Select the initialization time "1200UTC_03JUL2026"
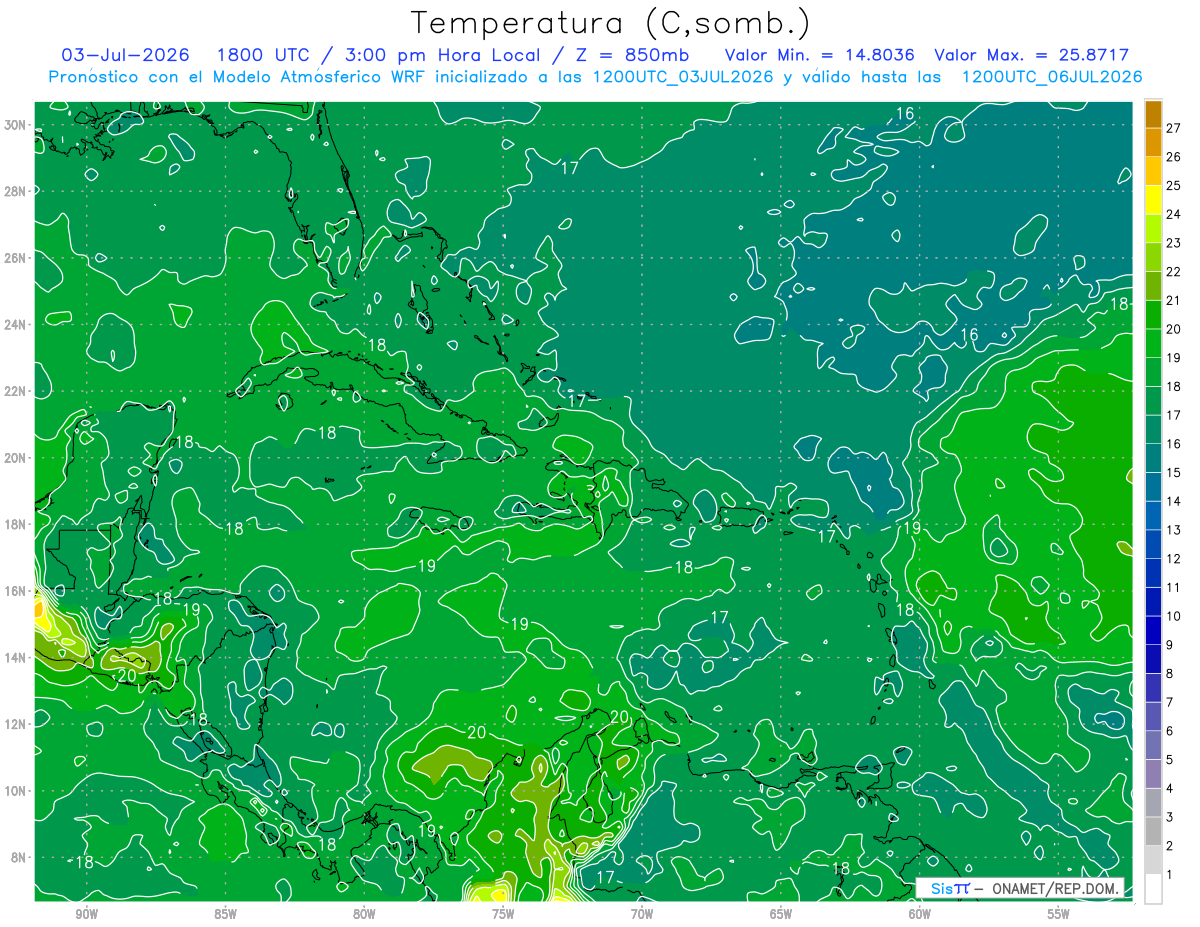Screen dimensions: 1200x927 click(x=682, y=77)
